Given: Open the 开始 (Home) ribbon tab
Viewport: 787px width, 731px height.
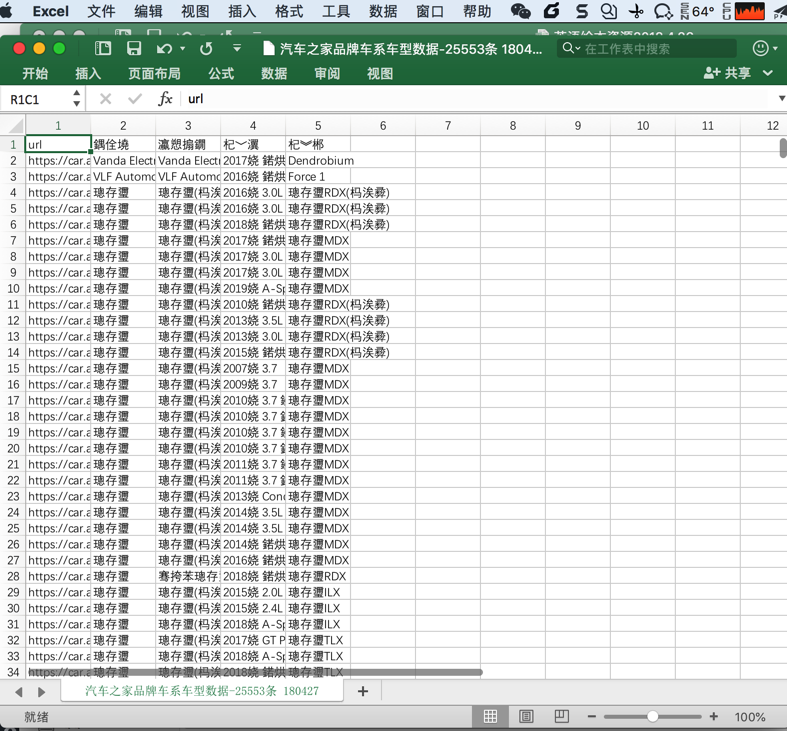Looking at the screenshot, I should tap(35, 74).
